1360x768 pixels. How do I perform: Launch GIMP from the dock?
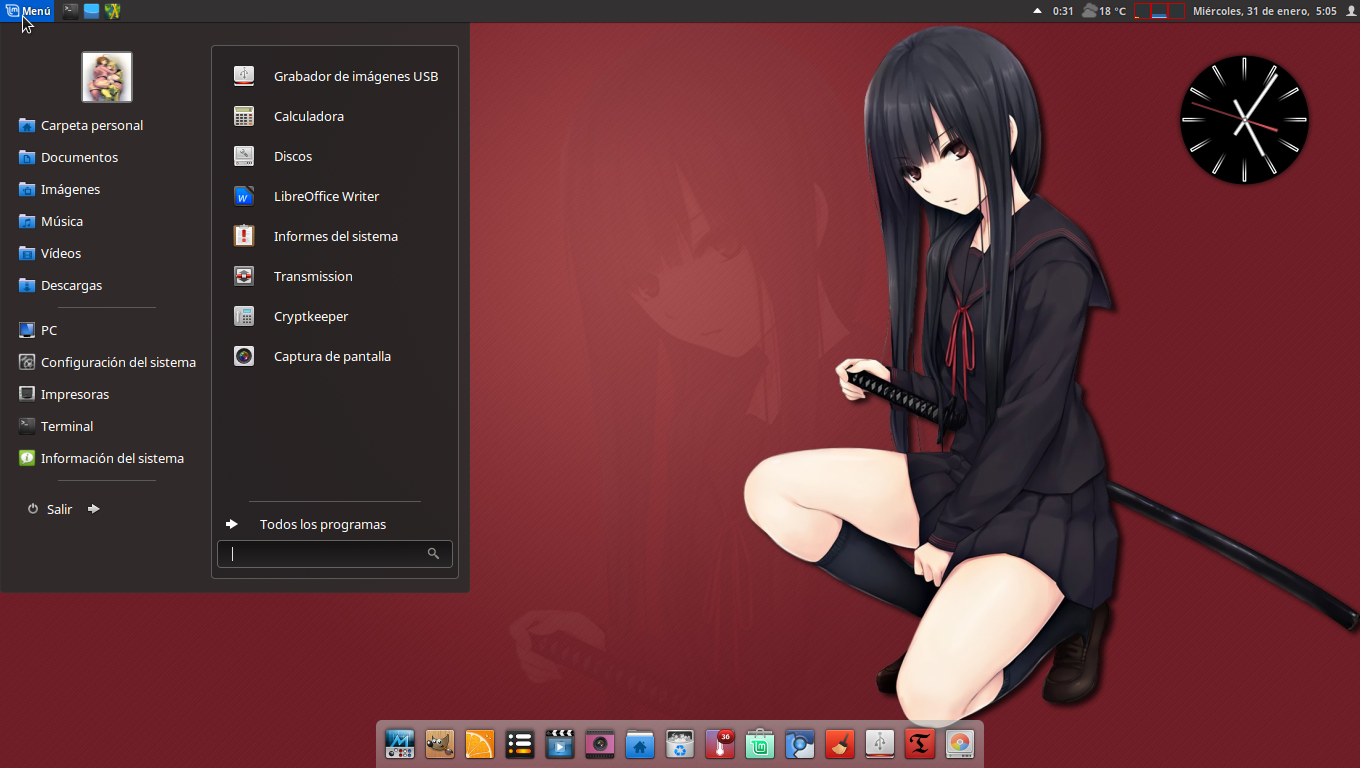tap(440, 743)
